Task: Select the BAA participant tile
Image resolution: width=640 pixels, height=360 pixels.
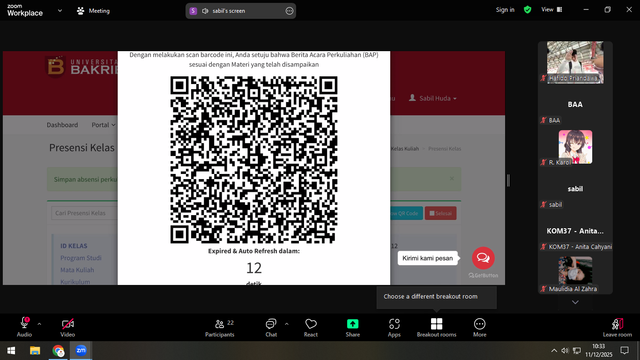Action: tap(575, 105)
